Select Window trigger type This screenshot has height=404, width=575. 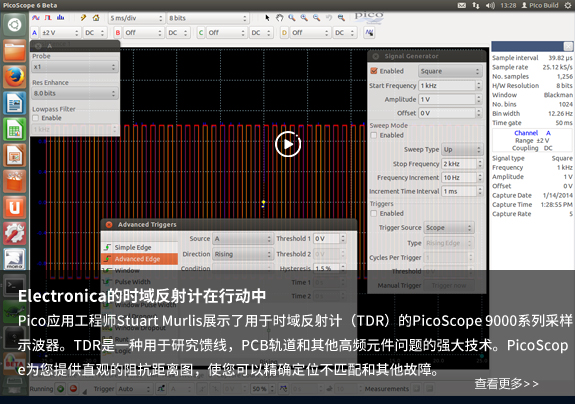pyautogui.click(x=140, y=271)
